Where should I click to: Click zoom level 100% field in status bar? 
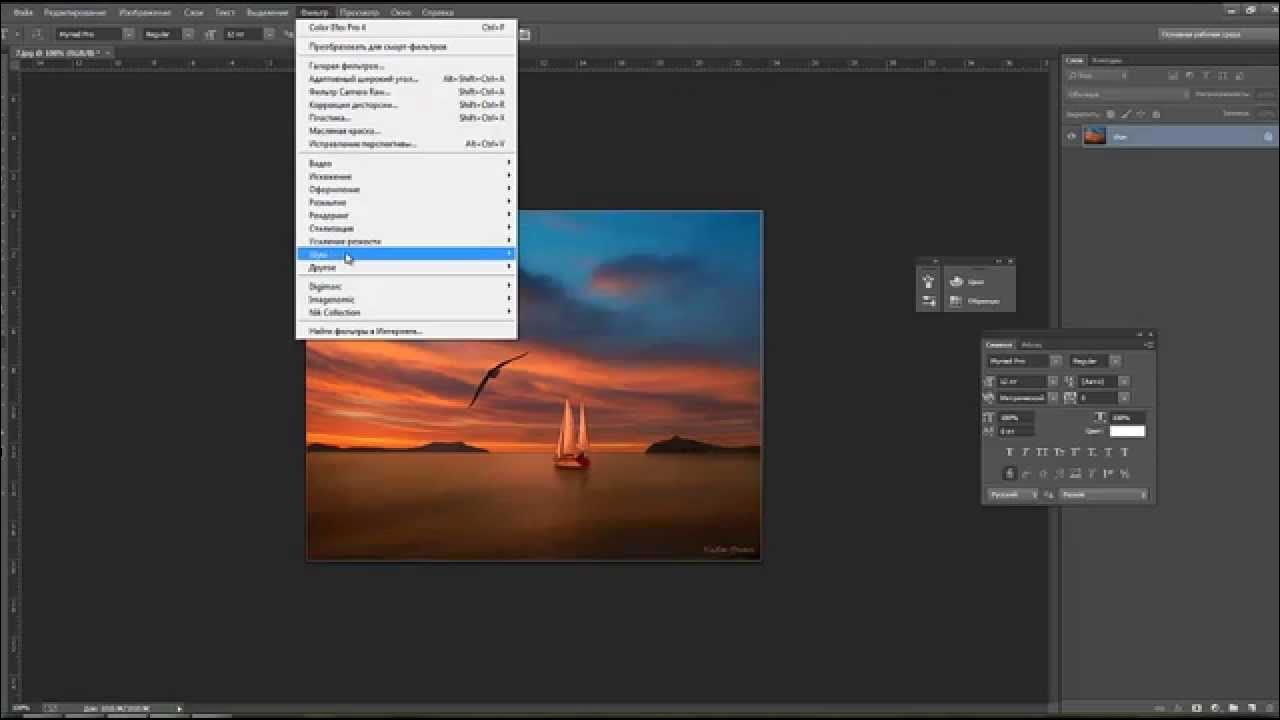coord(20,708)
